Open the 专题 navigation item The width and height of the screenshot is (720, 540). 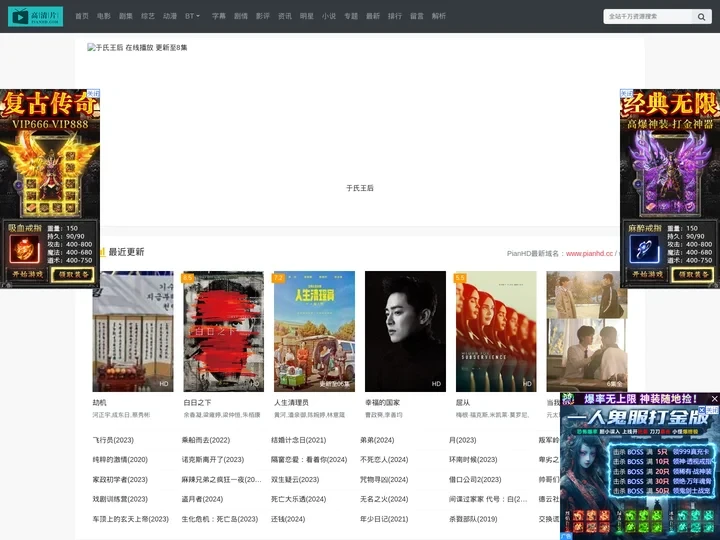[351, 16]
